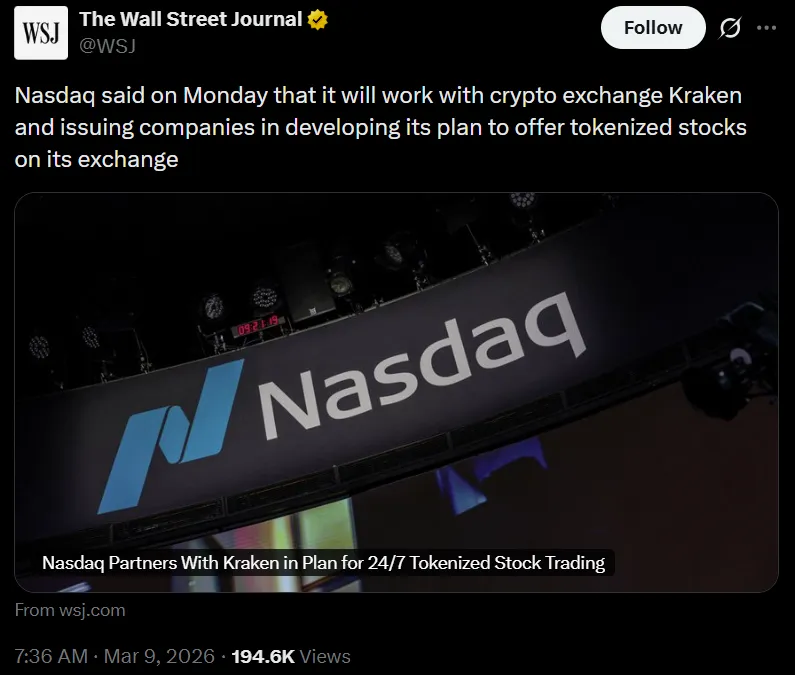Open the "From wsj.com" source link
This screenshot has width=795, height=675.
70,610
